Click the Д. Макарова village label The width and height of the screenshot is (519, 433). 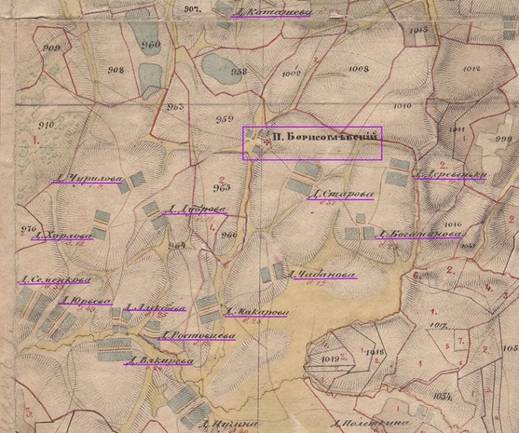256,312
